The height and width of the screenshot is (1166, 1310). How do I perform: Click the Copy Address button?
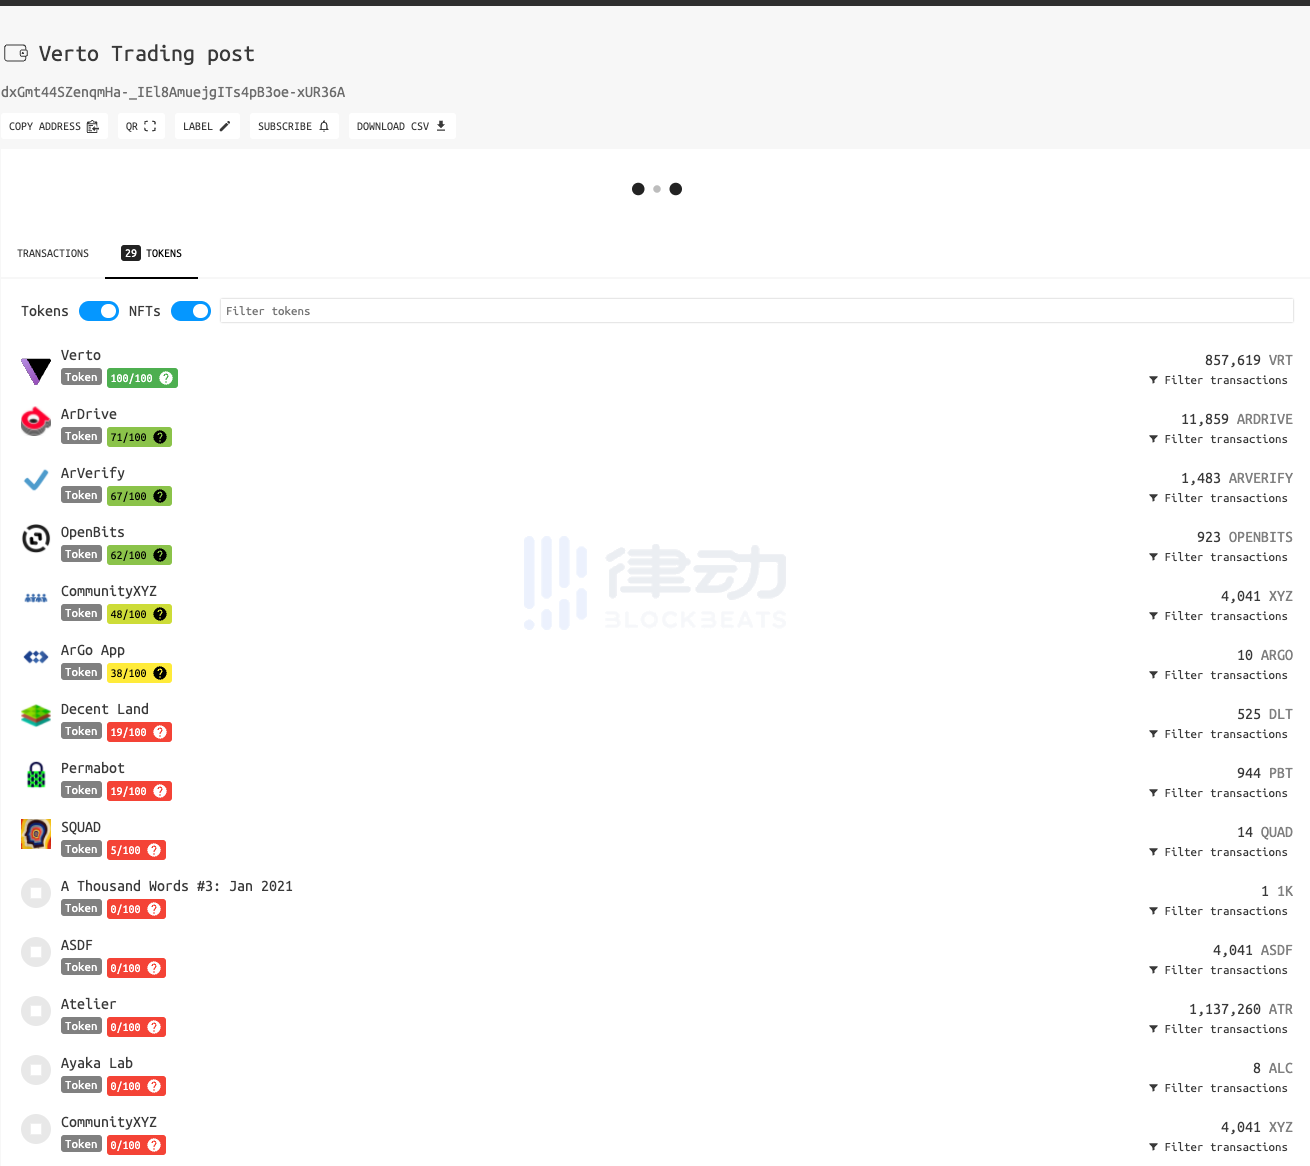(54, 126)
